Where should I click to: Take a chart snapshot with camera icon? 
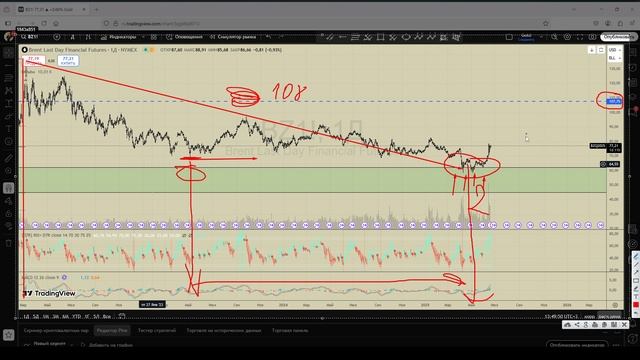point(592,37)
